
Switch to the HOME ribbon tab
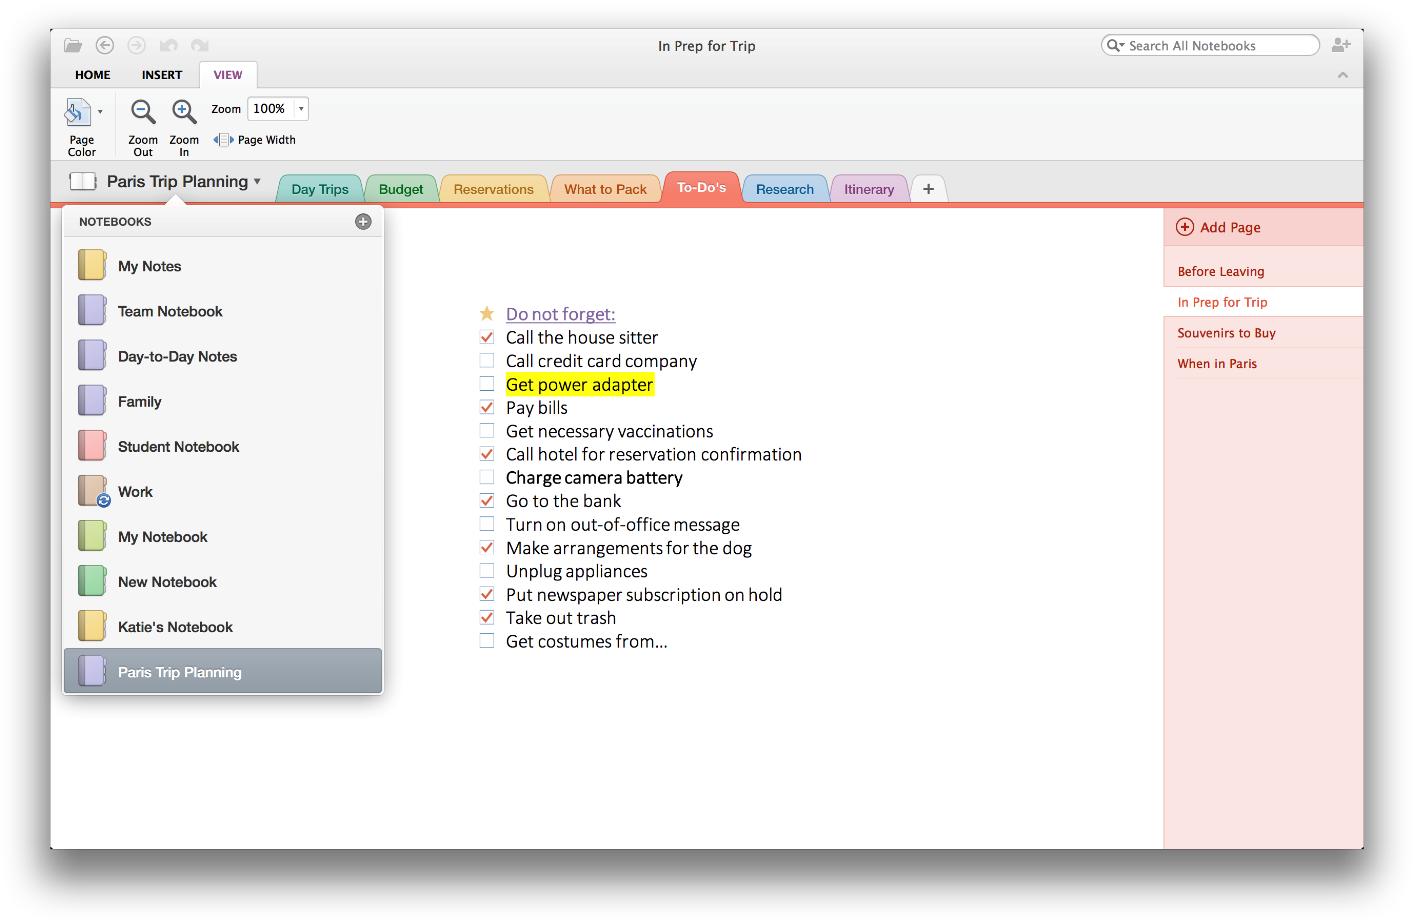(92, 74)
